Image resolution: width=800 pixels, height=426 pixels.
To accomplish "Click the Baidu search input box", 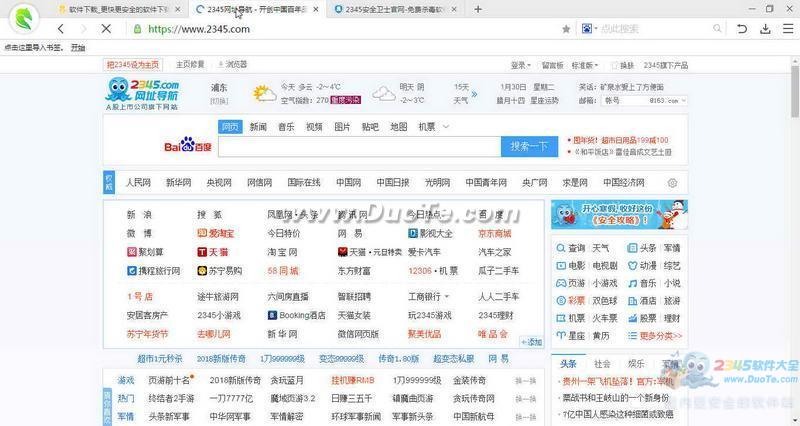I will 360,146.
